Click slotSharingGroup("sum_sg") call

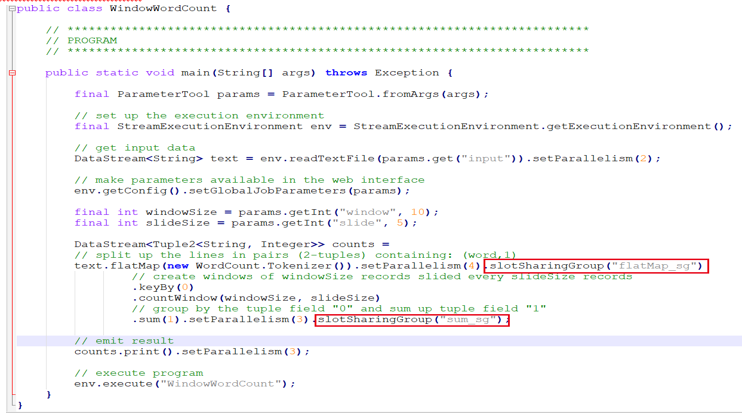point(412,320)
